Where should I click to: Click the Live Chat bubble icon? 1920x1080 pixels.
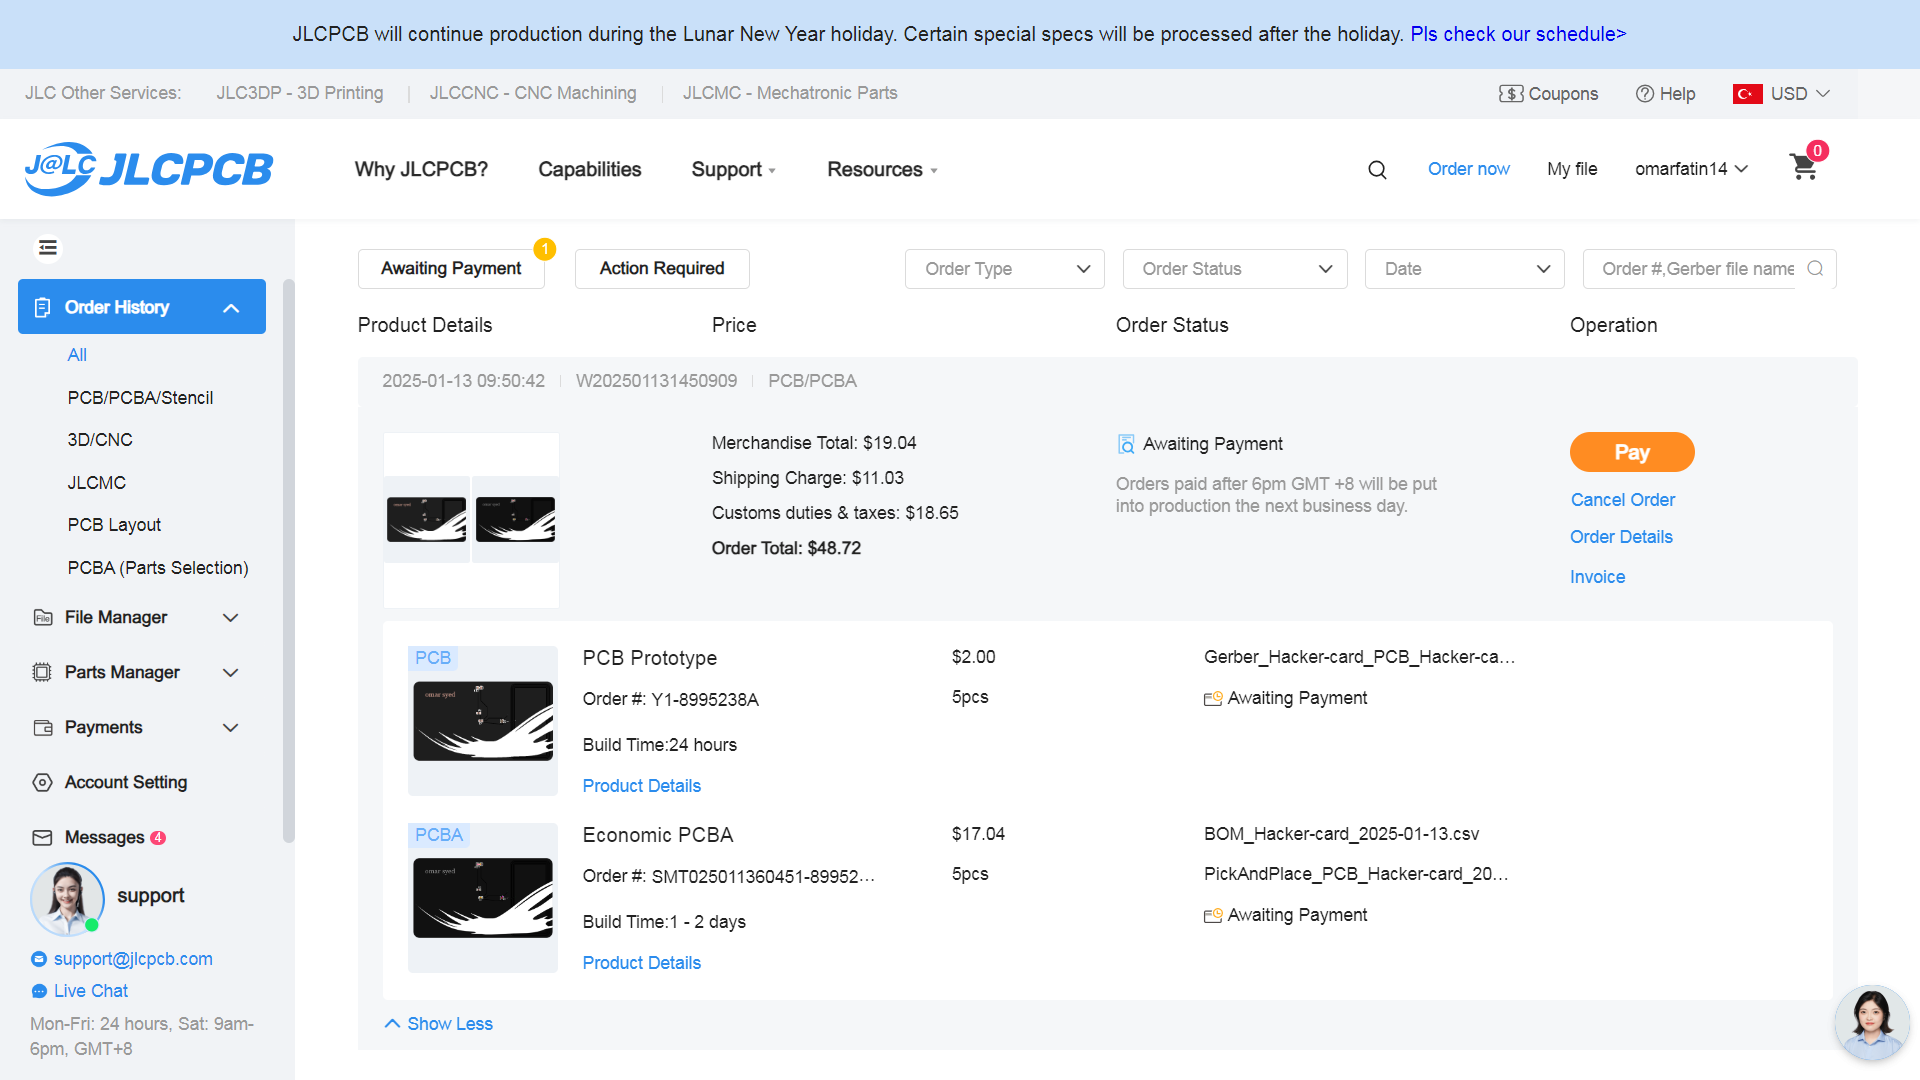coord(39,992)
